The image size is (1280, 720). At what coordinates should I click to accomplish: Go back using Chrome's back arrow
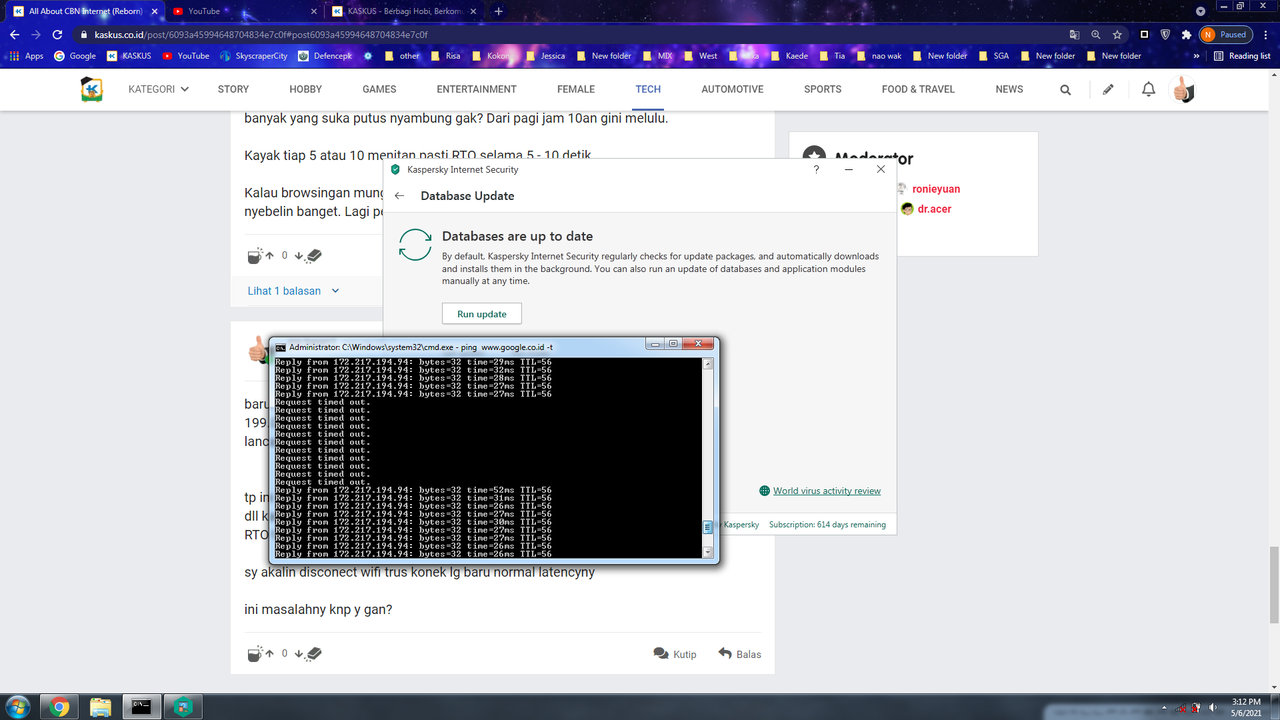[15, 34]
